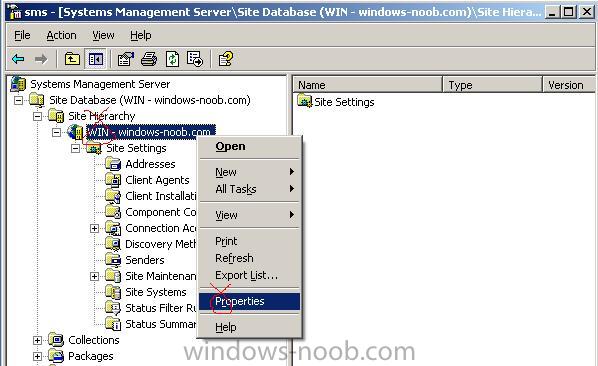Click the Site Database folder icon
598x366 pixels.
coord(37,100)
